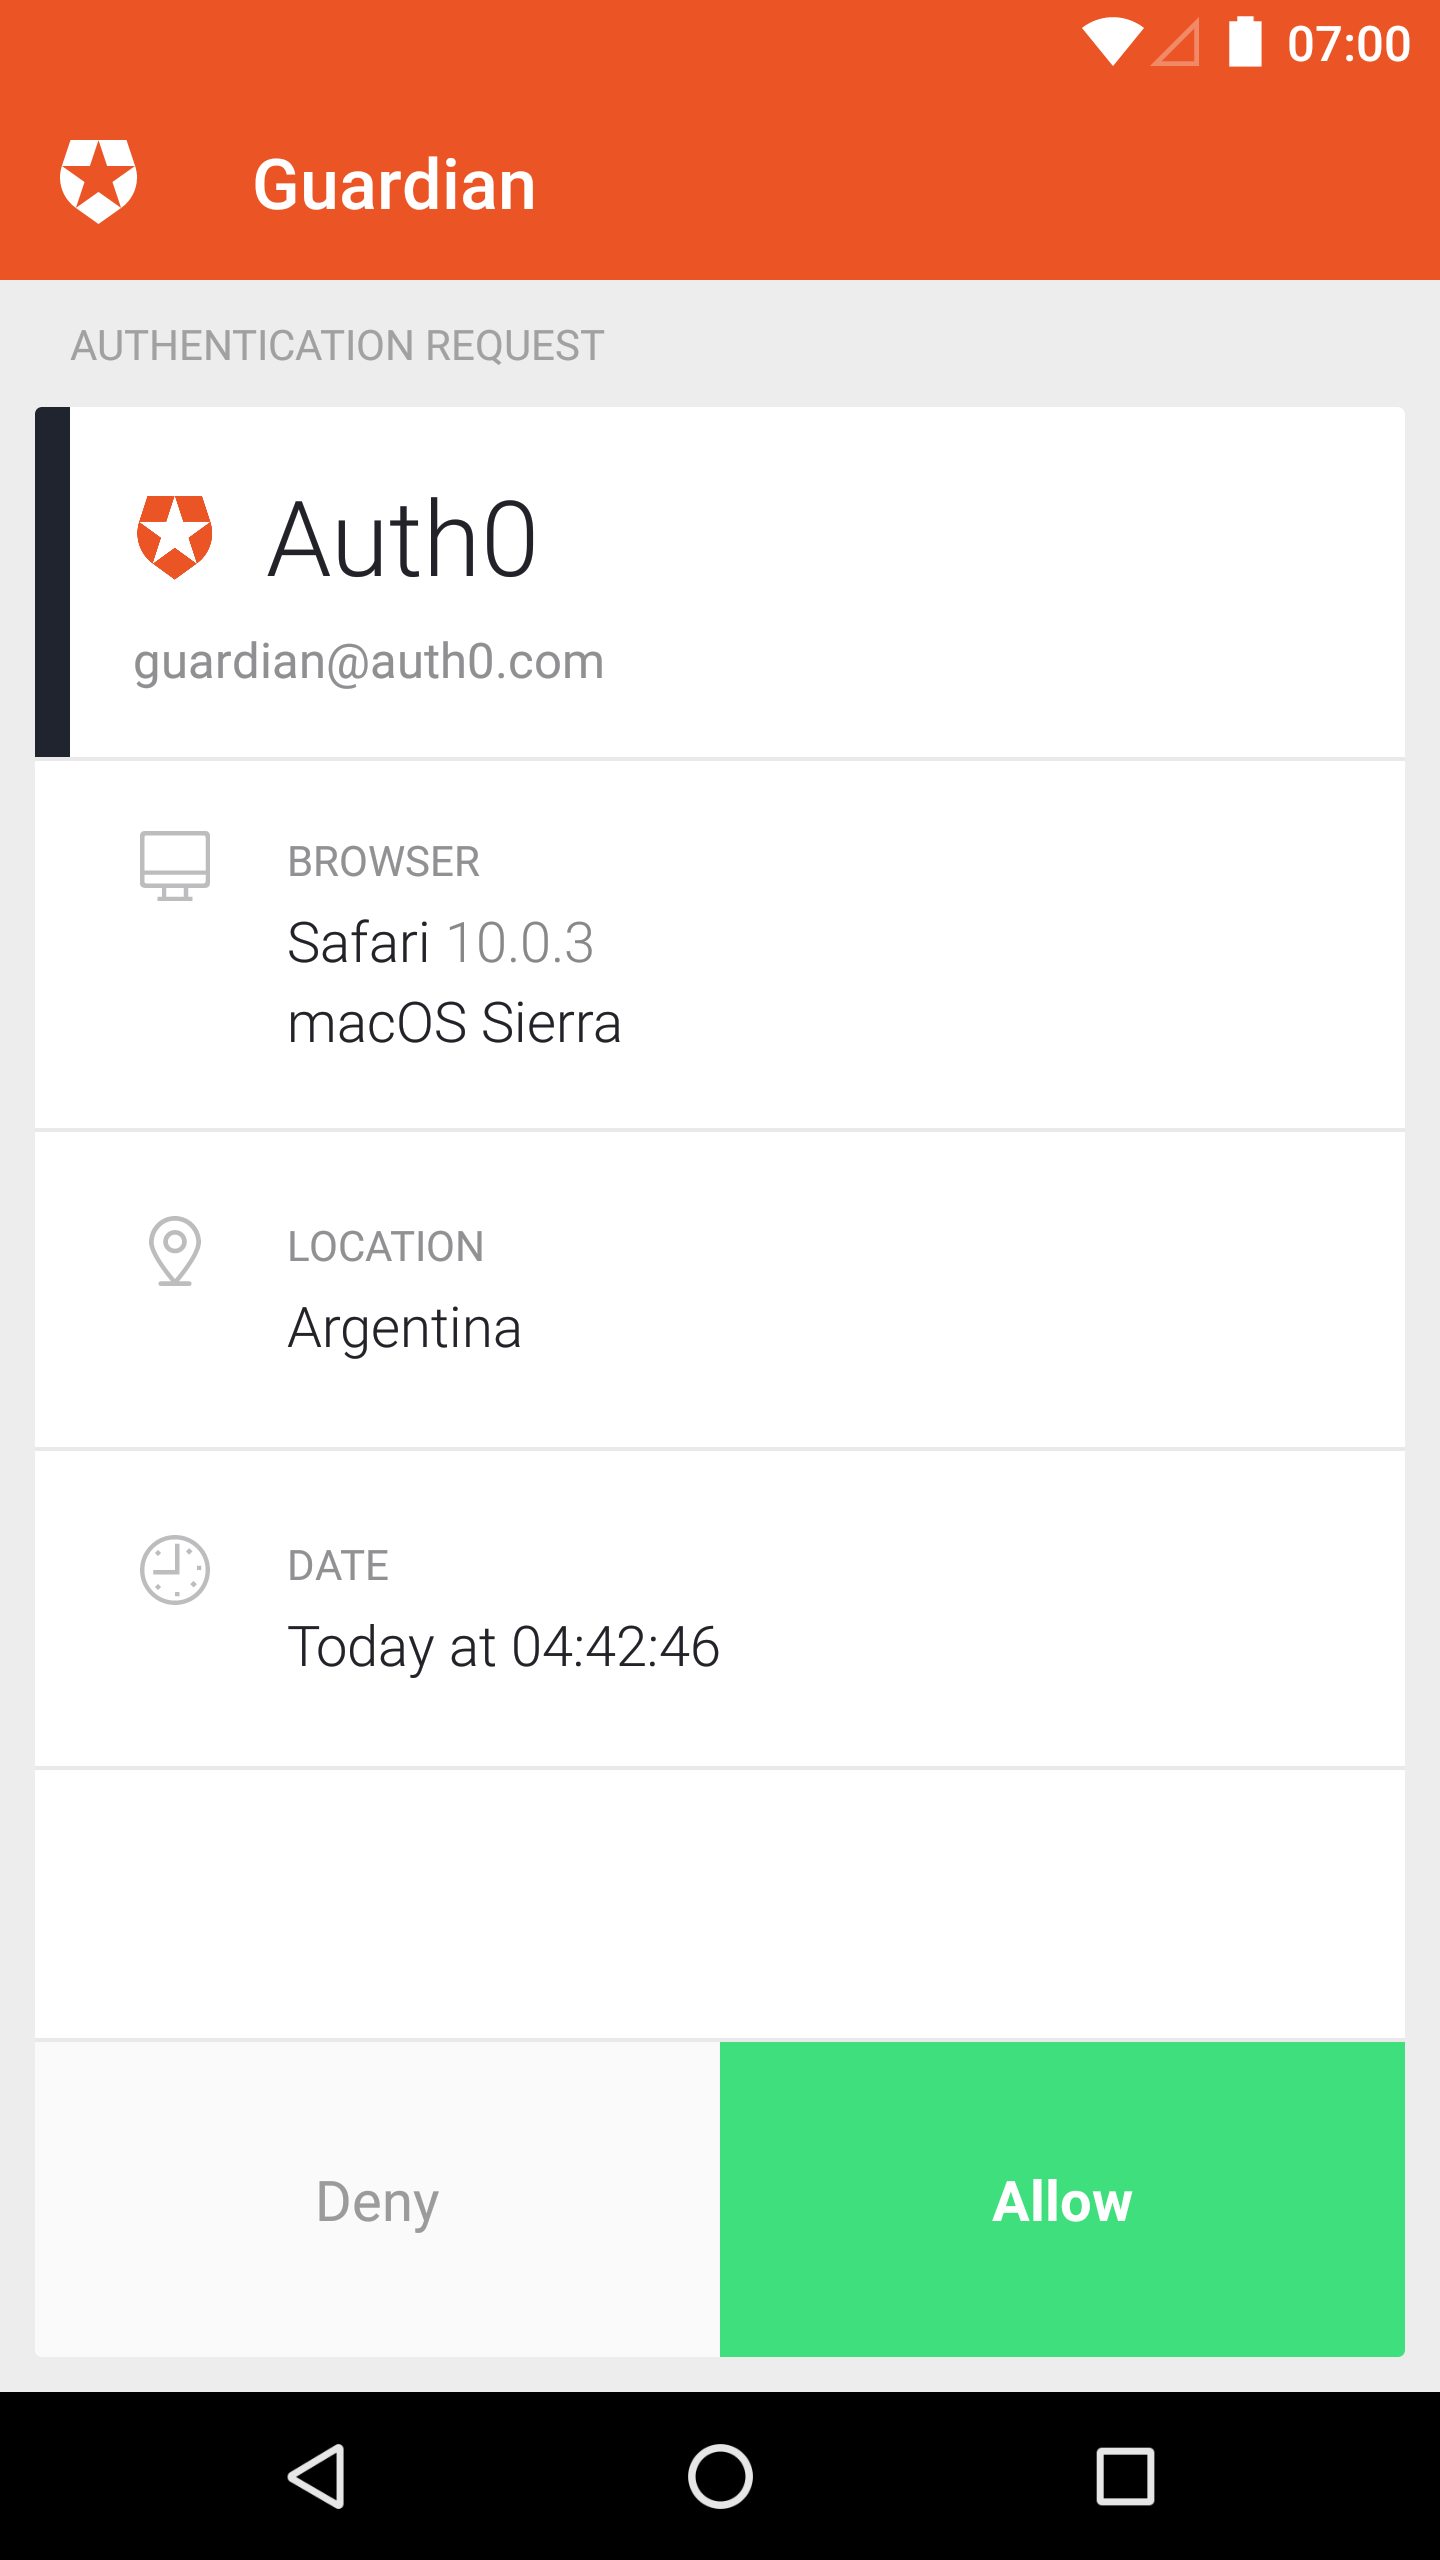Tap the location pin icon
This screenshot has height=2560, width=1440.
point(175,1250)
